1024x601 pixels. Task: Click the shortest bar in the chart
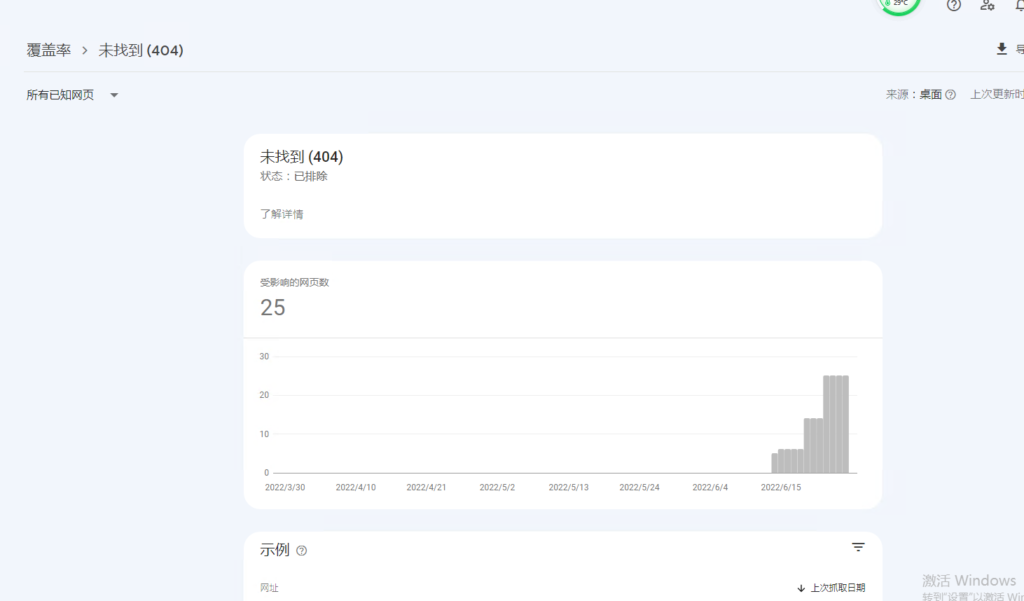[x=774, y=463]
